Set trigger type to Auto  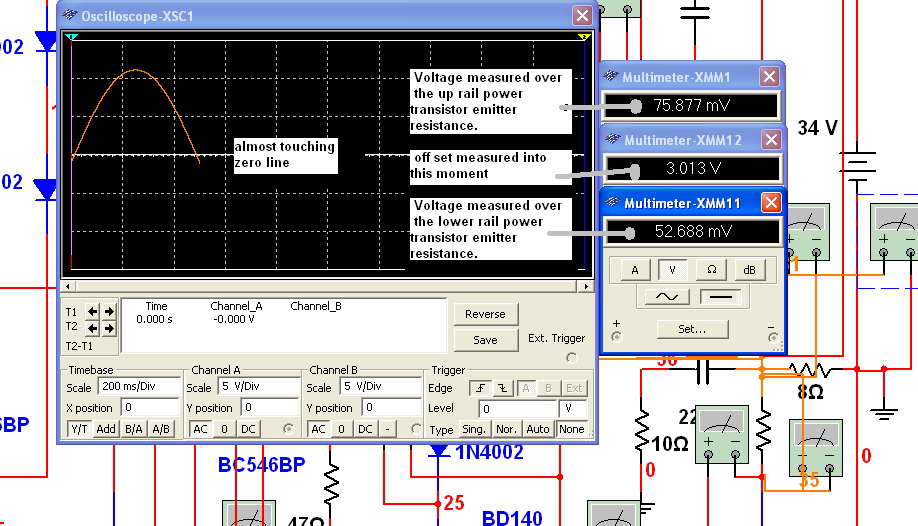pos(537,429)
